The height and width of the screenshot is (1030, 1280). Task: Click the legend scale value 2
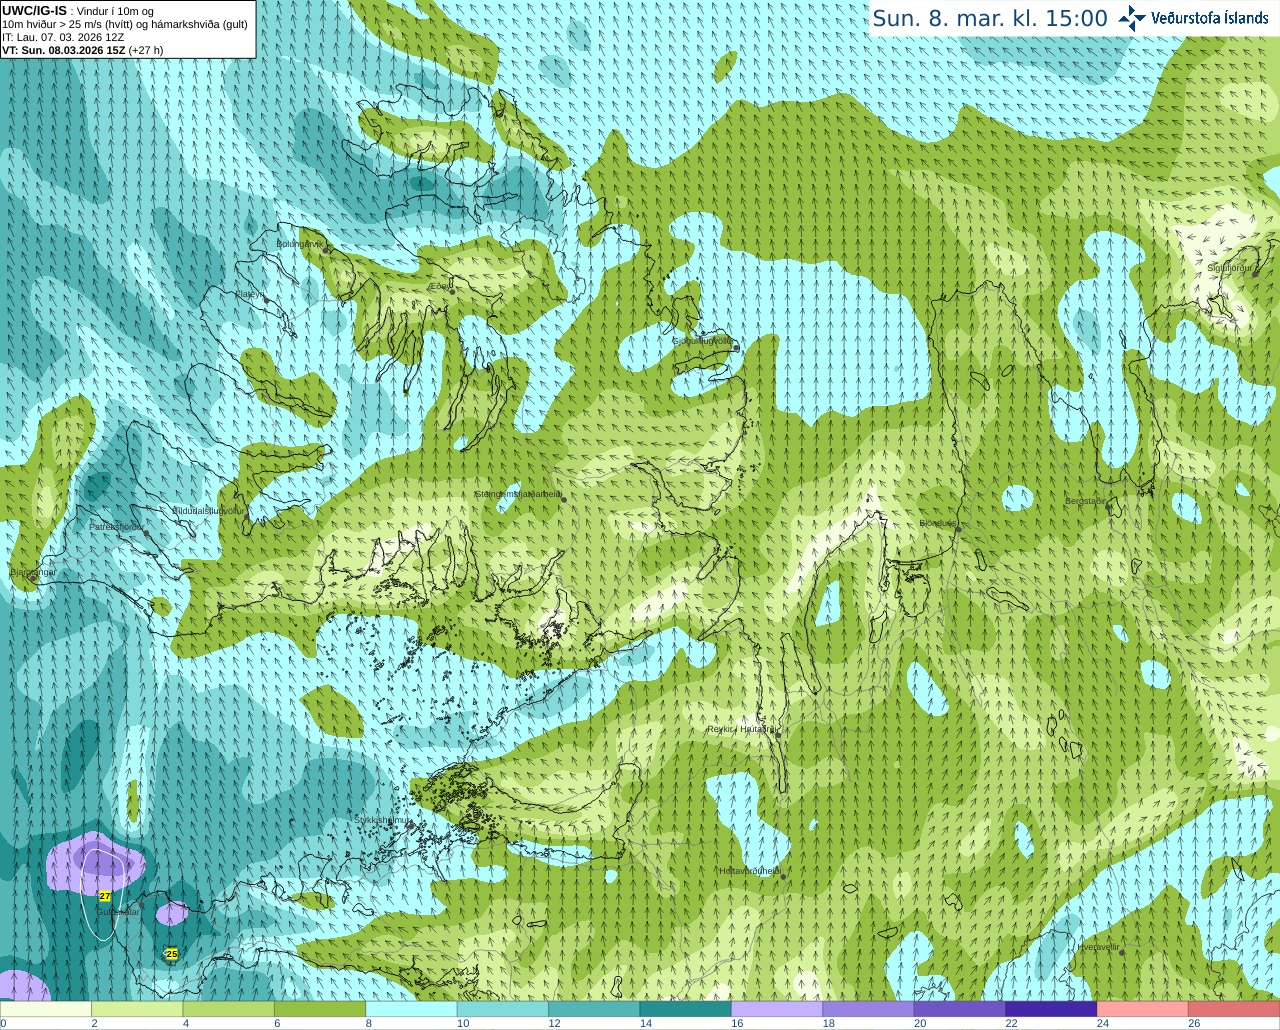(94, 1023)
